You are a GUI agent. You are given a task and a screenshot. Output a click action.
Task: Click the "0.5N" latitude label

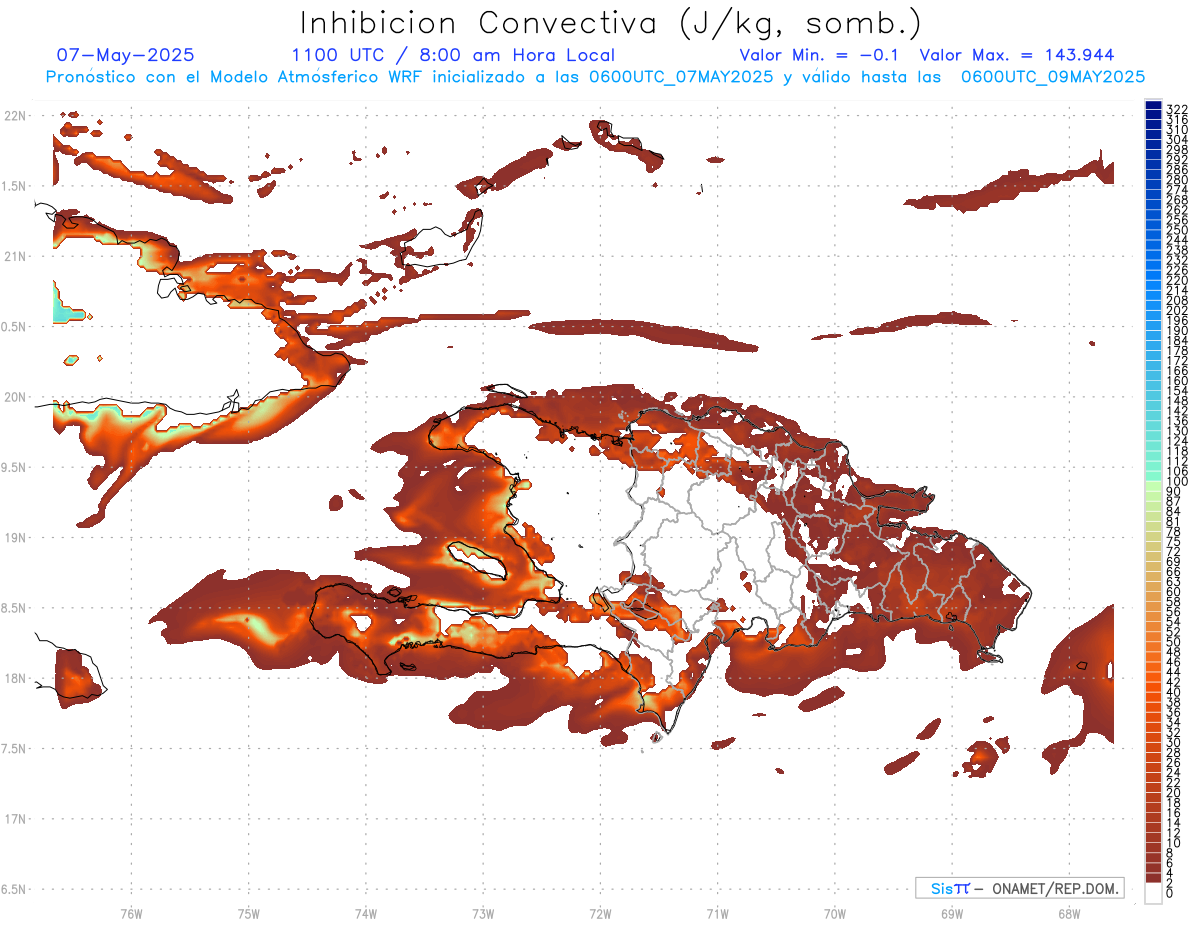[x=15, y=327]
